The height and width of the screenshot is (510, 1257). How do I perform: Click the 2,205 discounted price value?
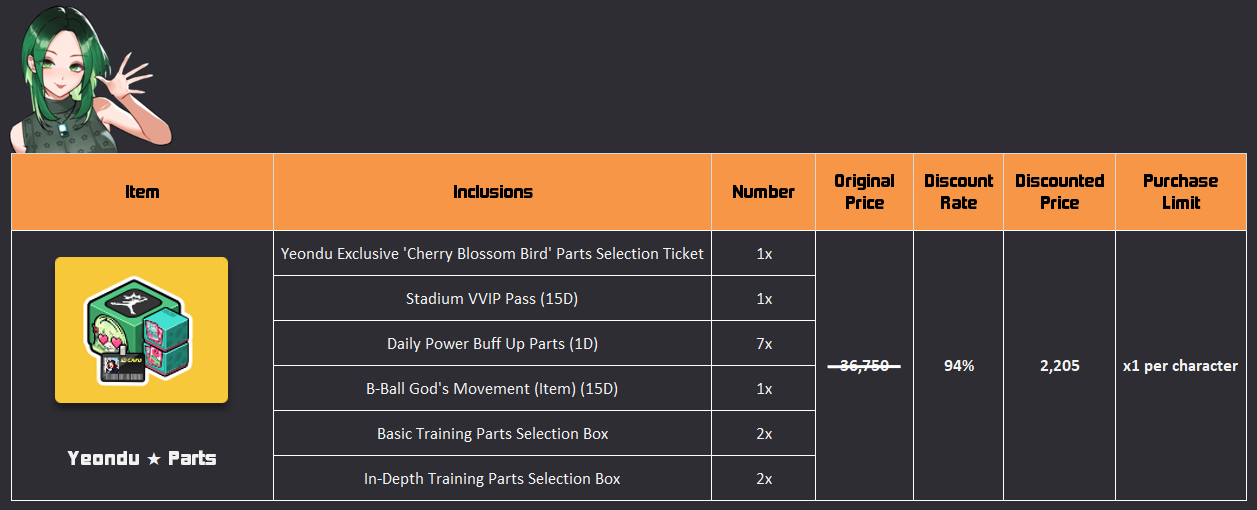pyautogui.click(x=1059, y=366)
